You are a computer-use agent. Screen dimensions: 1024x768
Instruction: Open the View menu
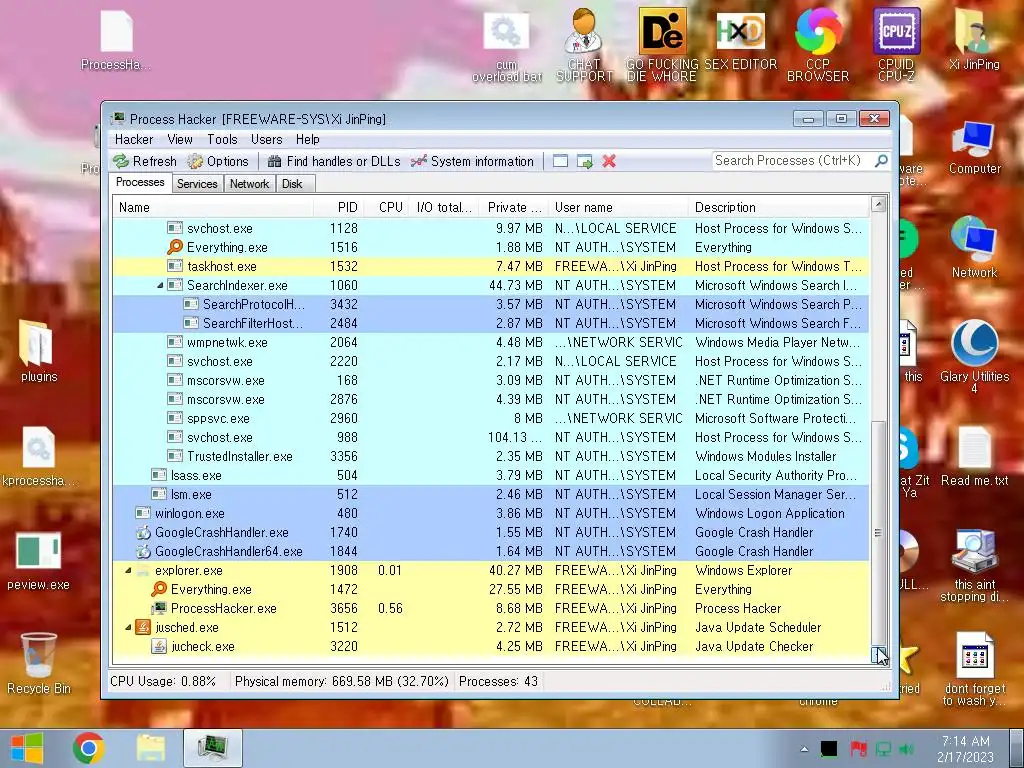180,139
